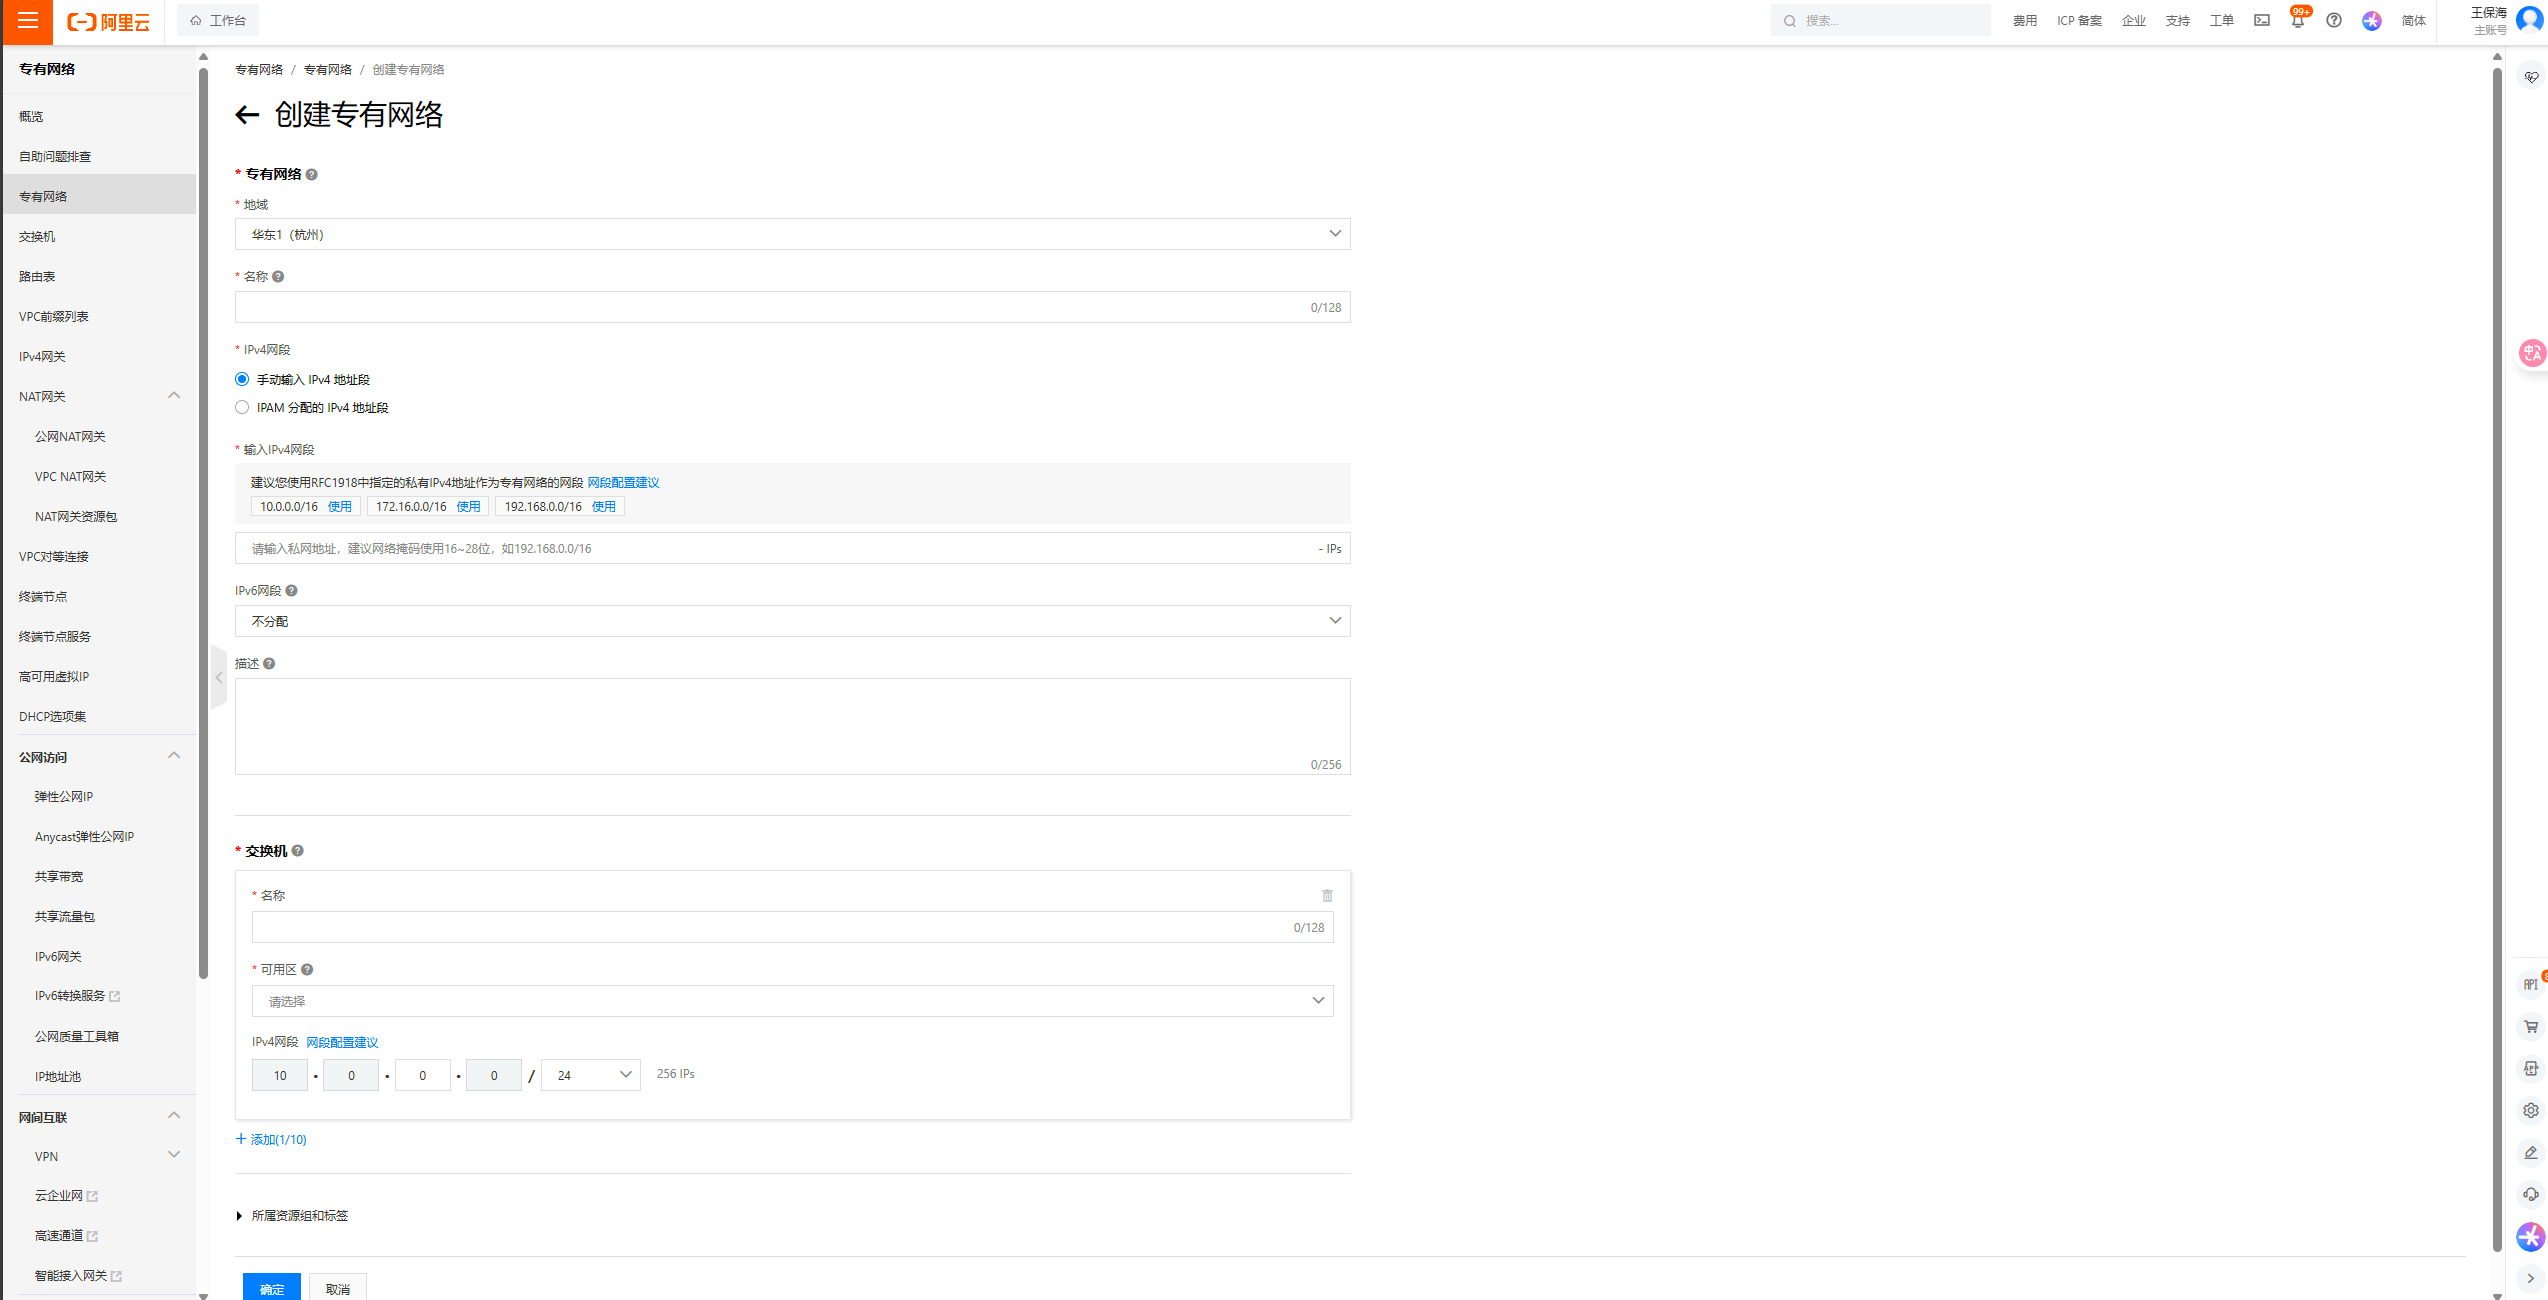Delete the switch using the trash icon
This screenshot has height=1300, width=2548.
(1327, 896)
